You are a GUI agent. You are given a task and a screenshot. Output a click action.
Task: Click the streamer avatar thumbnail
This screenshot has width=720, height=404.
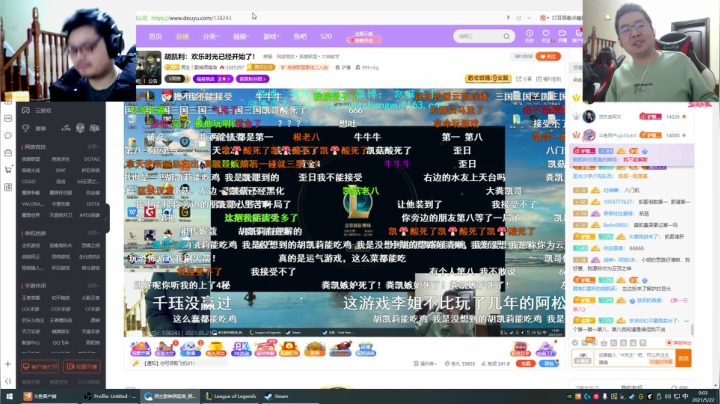(149, 67)
